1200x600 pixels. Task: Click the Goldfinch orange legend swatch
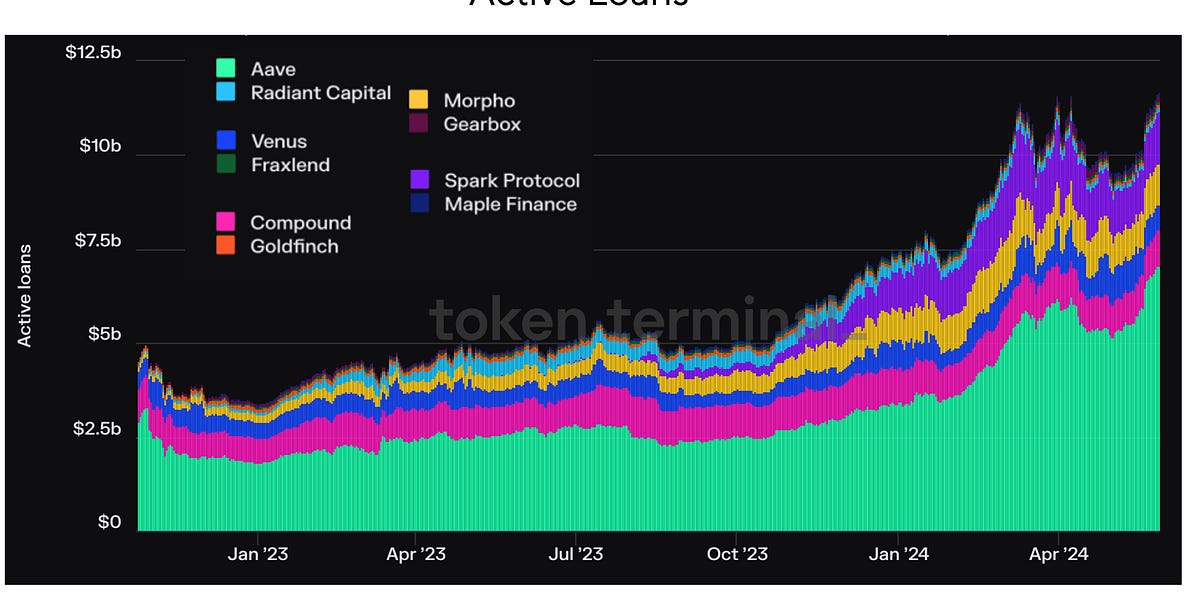(x=226, y=245)
